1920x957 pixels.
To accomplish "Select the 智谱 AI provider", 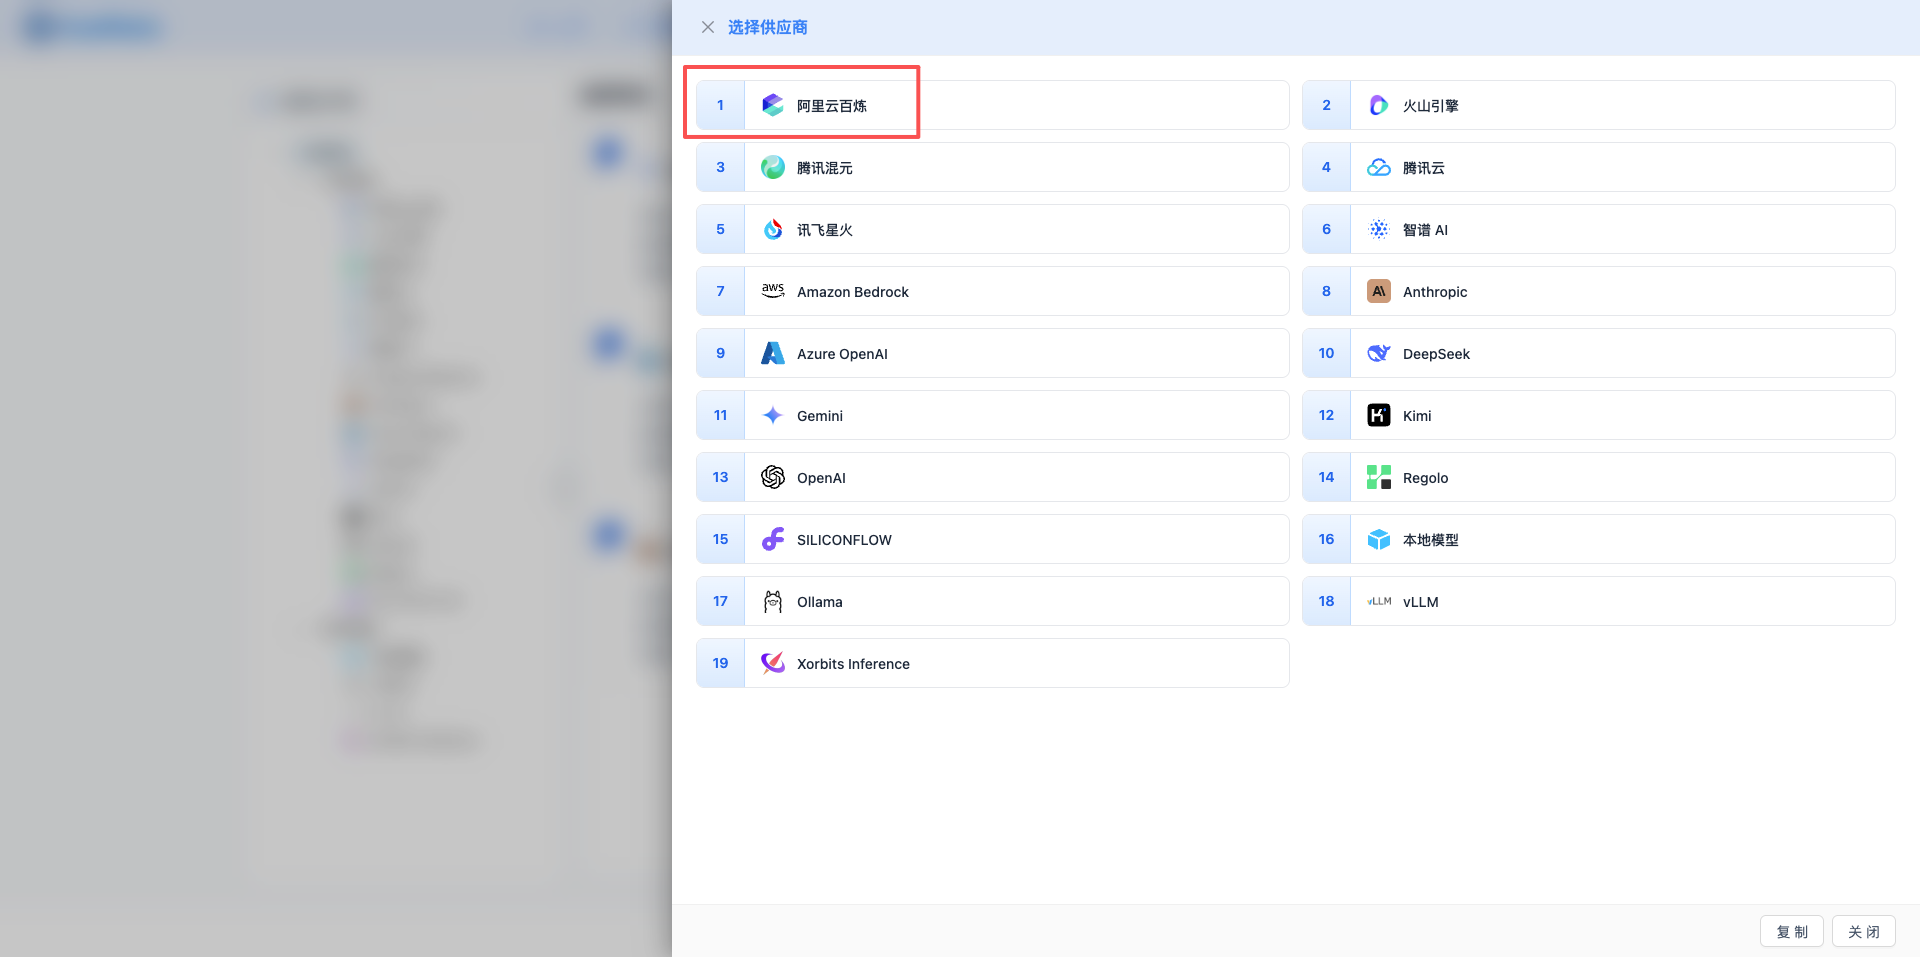I will [x=1597, y=229].
